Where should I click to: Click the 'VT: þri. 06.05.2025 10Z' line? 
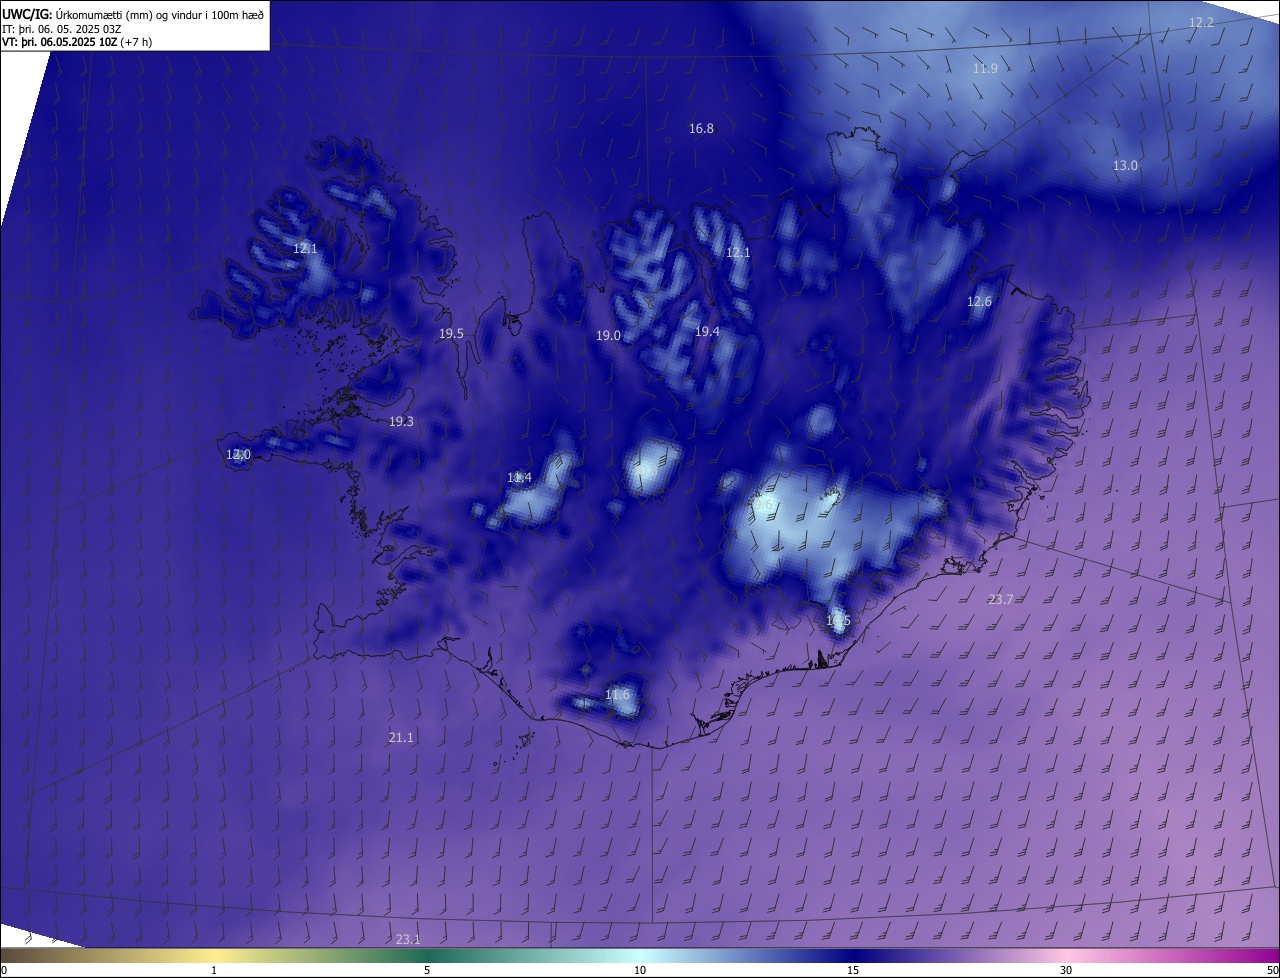tap(61, 42)
